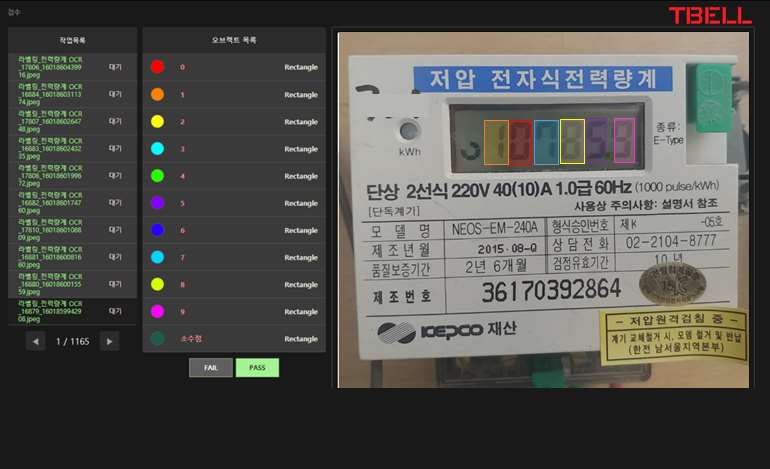
Task: Click 'Rectangle' in the object 4 row
Action: [301, 176]
